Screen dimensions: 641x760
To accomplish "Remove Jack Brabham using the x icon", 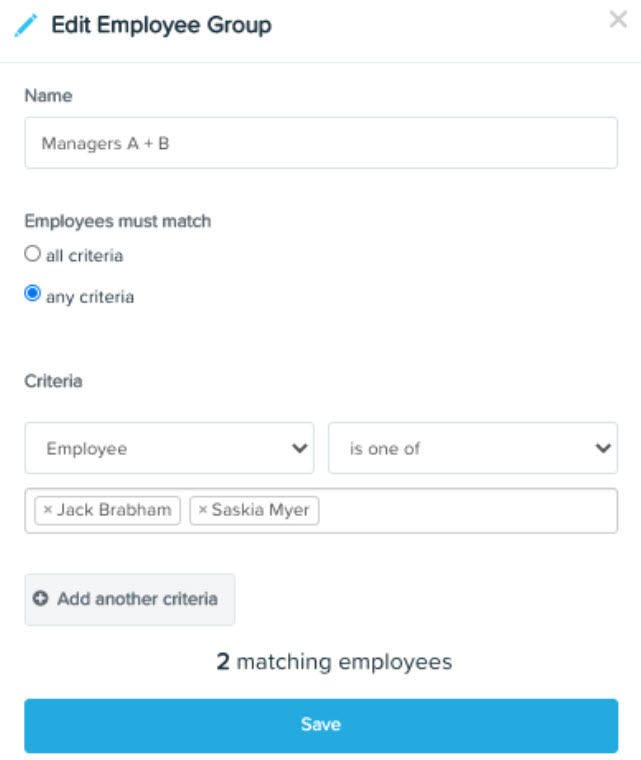I will [48, 509].
